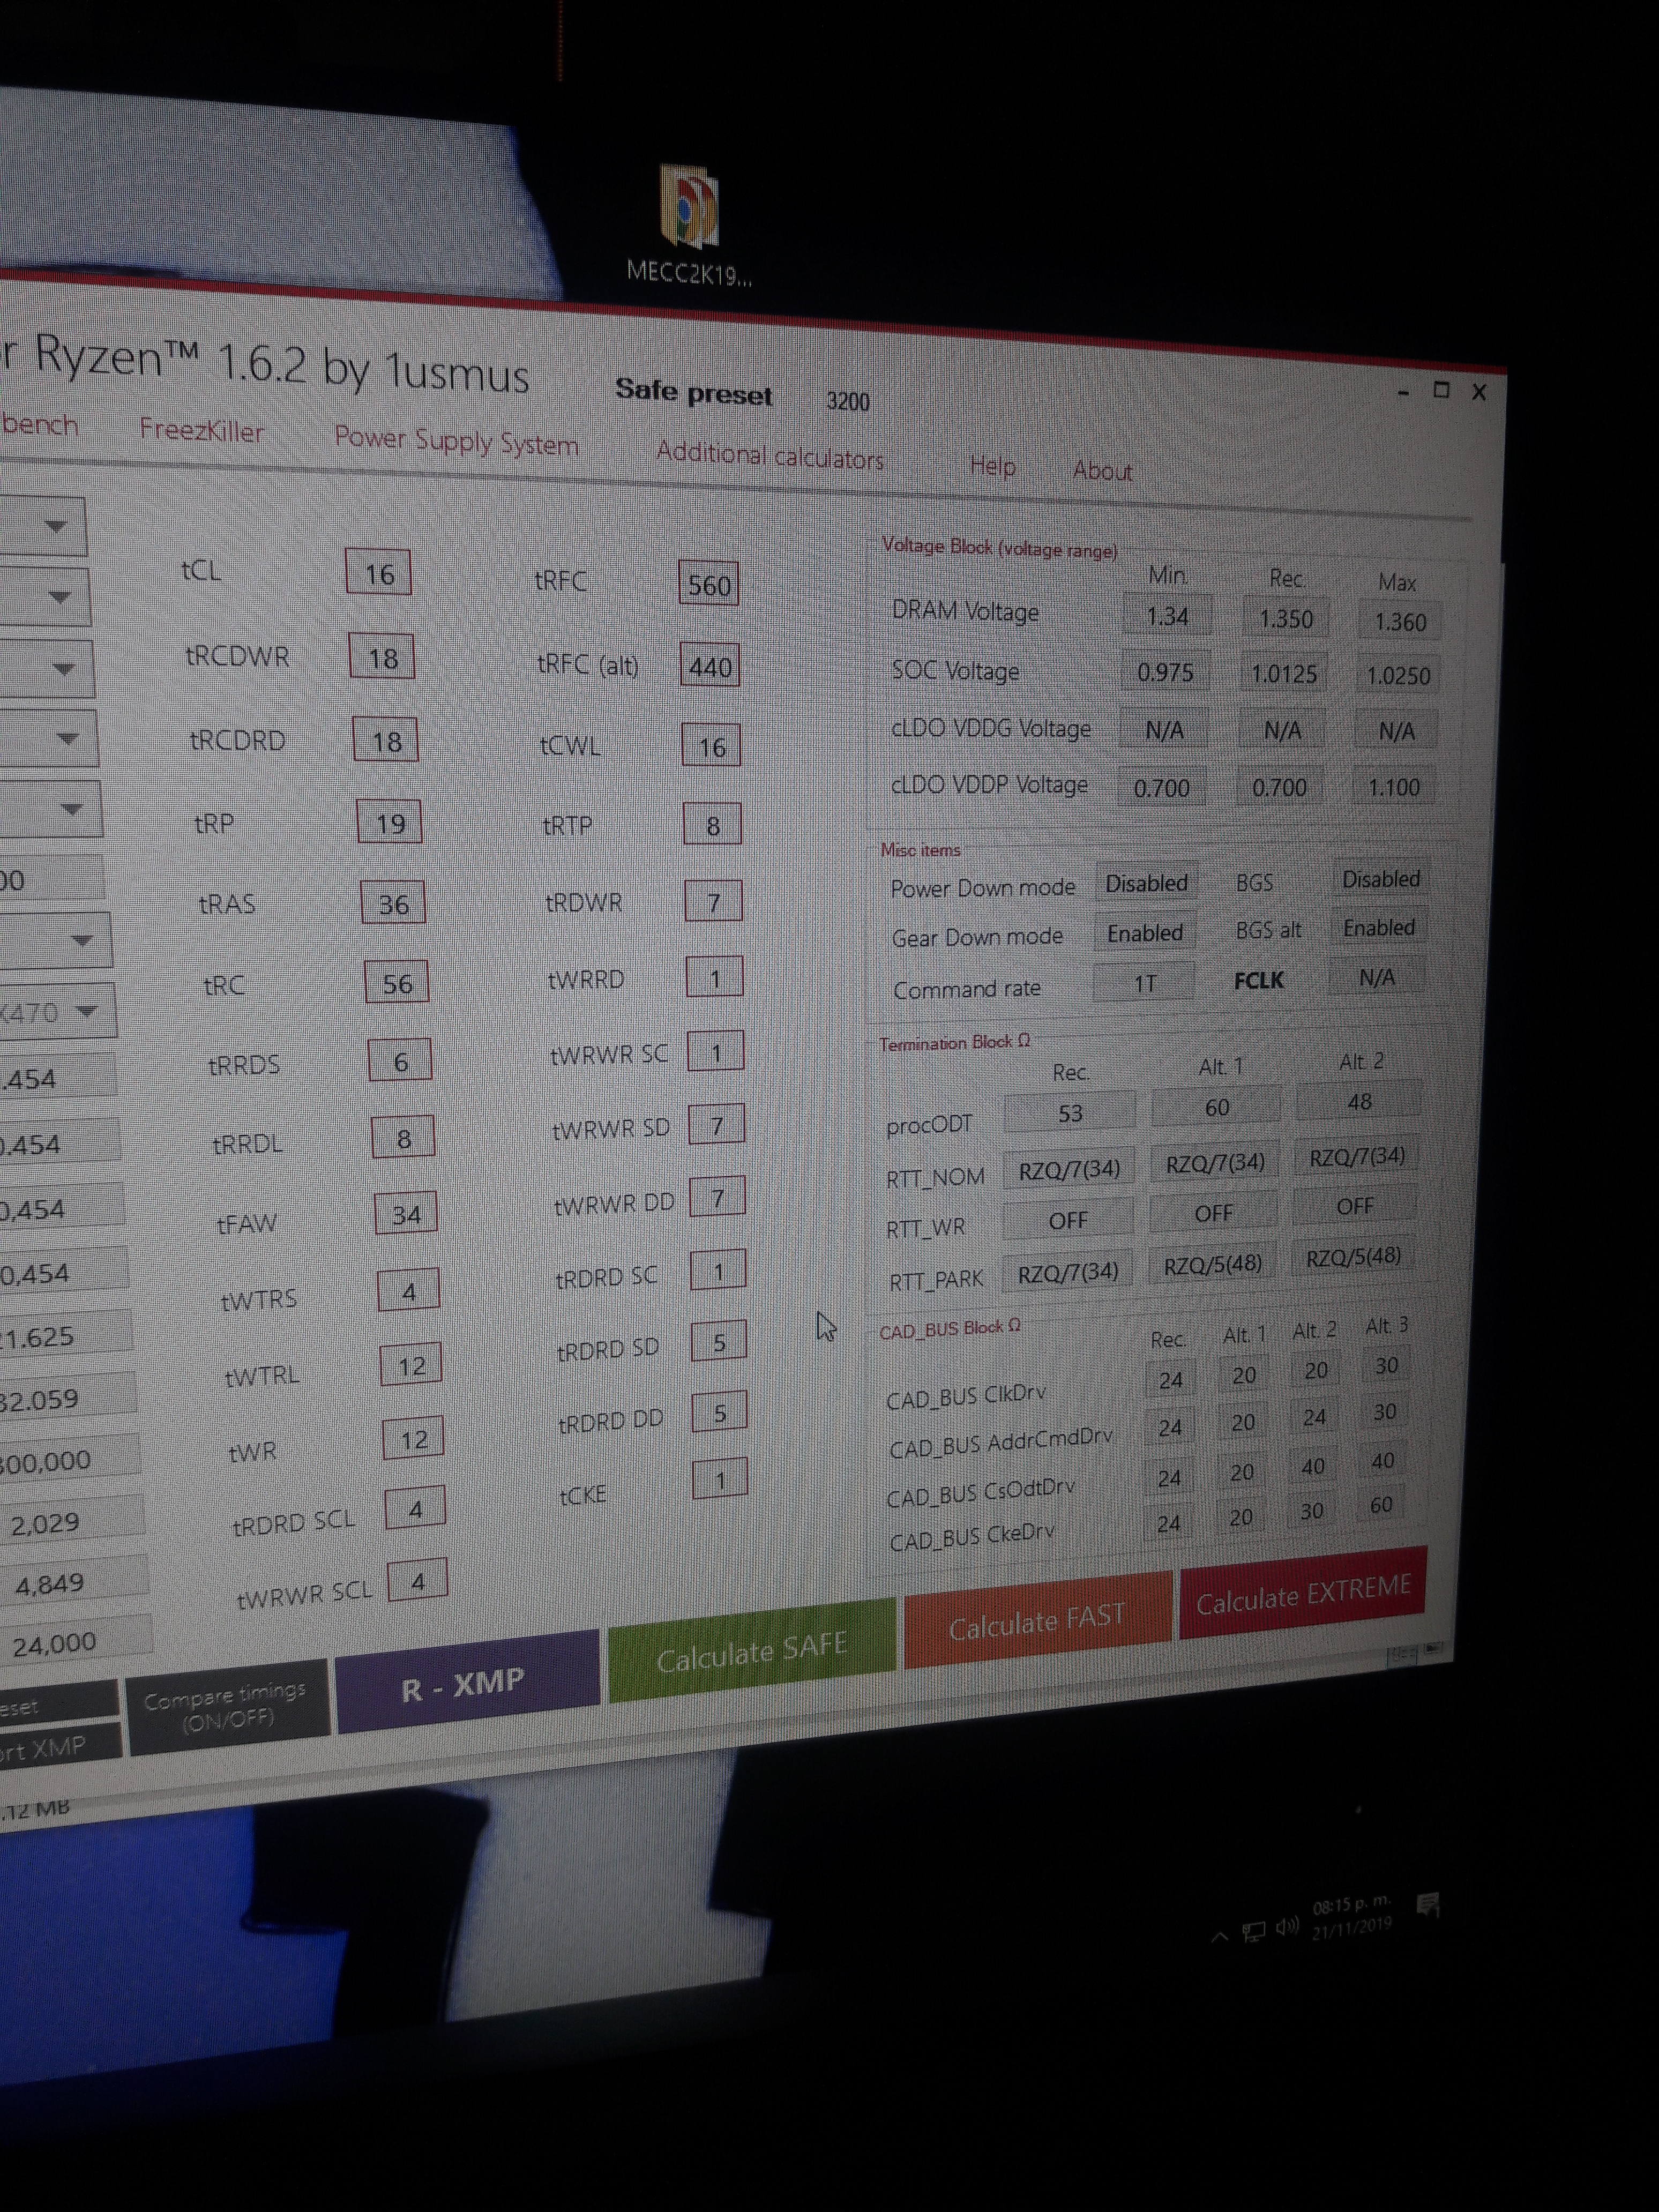Click the Calculate SAFE button
Viewport: 1659px width, 2212px height.
point(752,1651)
